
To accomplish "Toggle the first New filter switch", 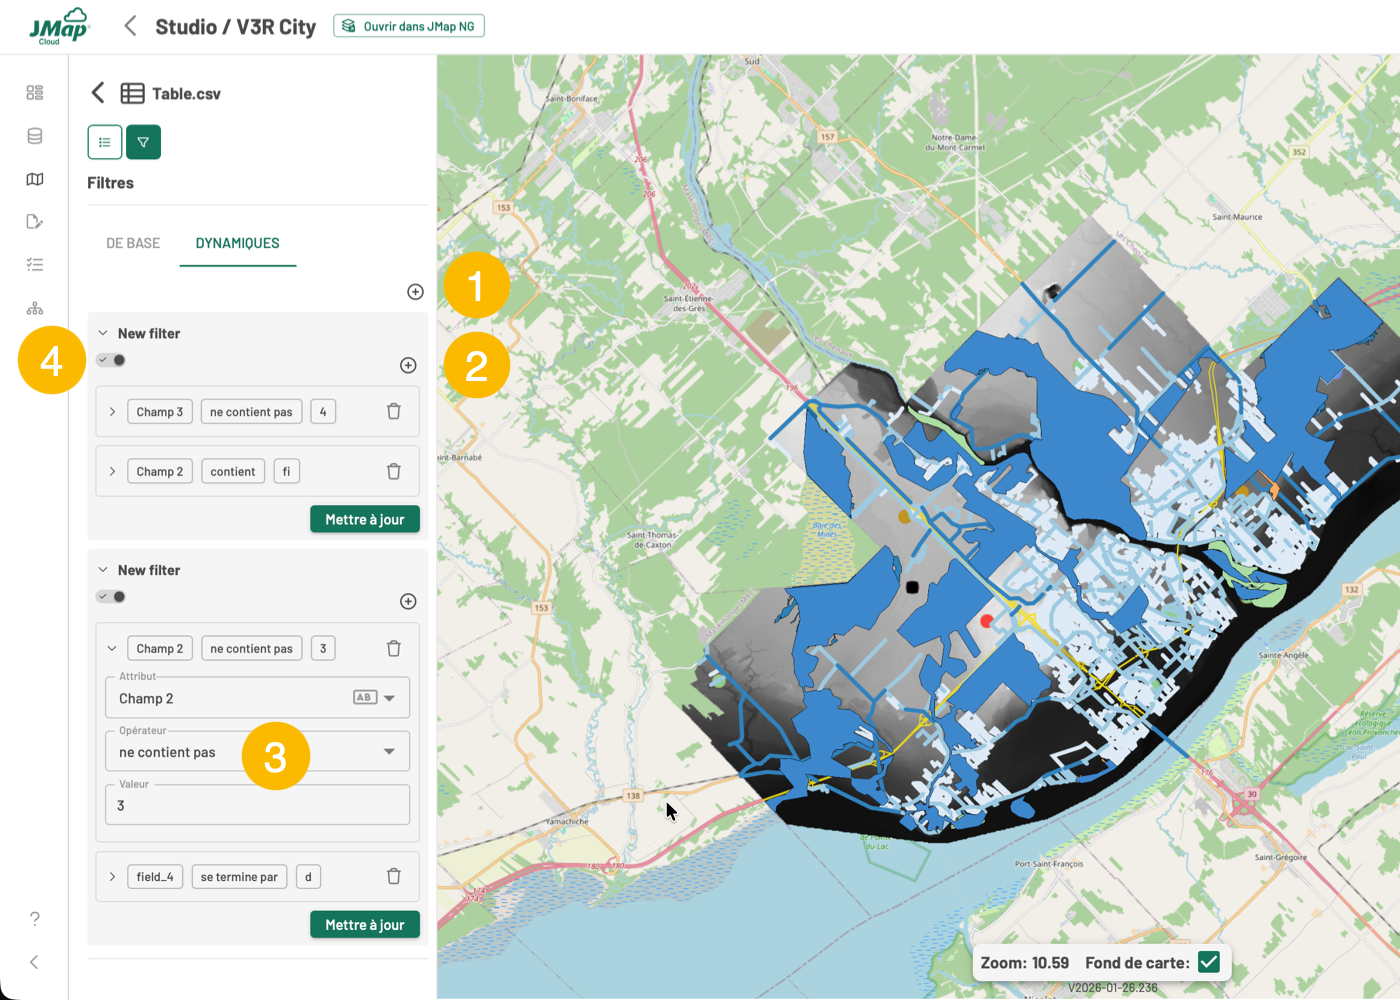I will click(x=111, y=360).
